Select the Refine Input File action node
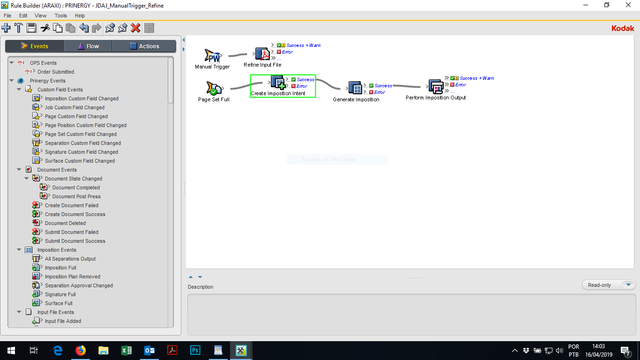 [262, 57]
